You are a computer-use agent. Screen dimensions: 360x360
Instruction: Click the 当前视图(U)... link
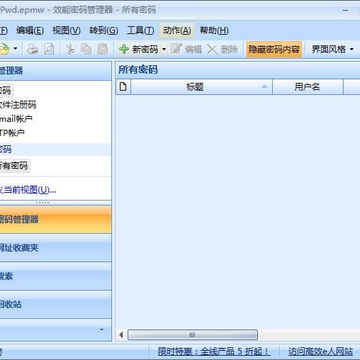tap(28, 190)
